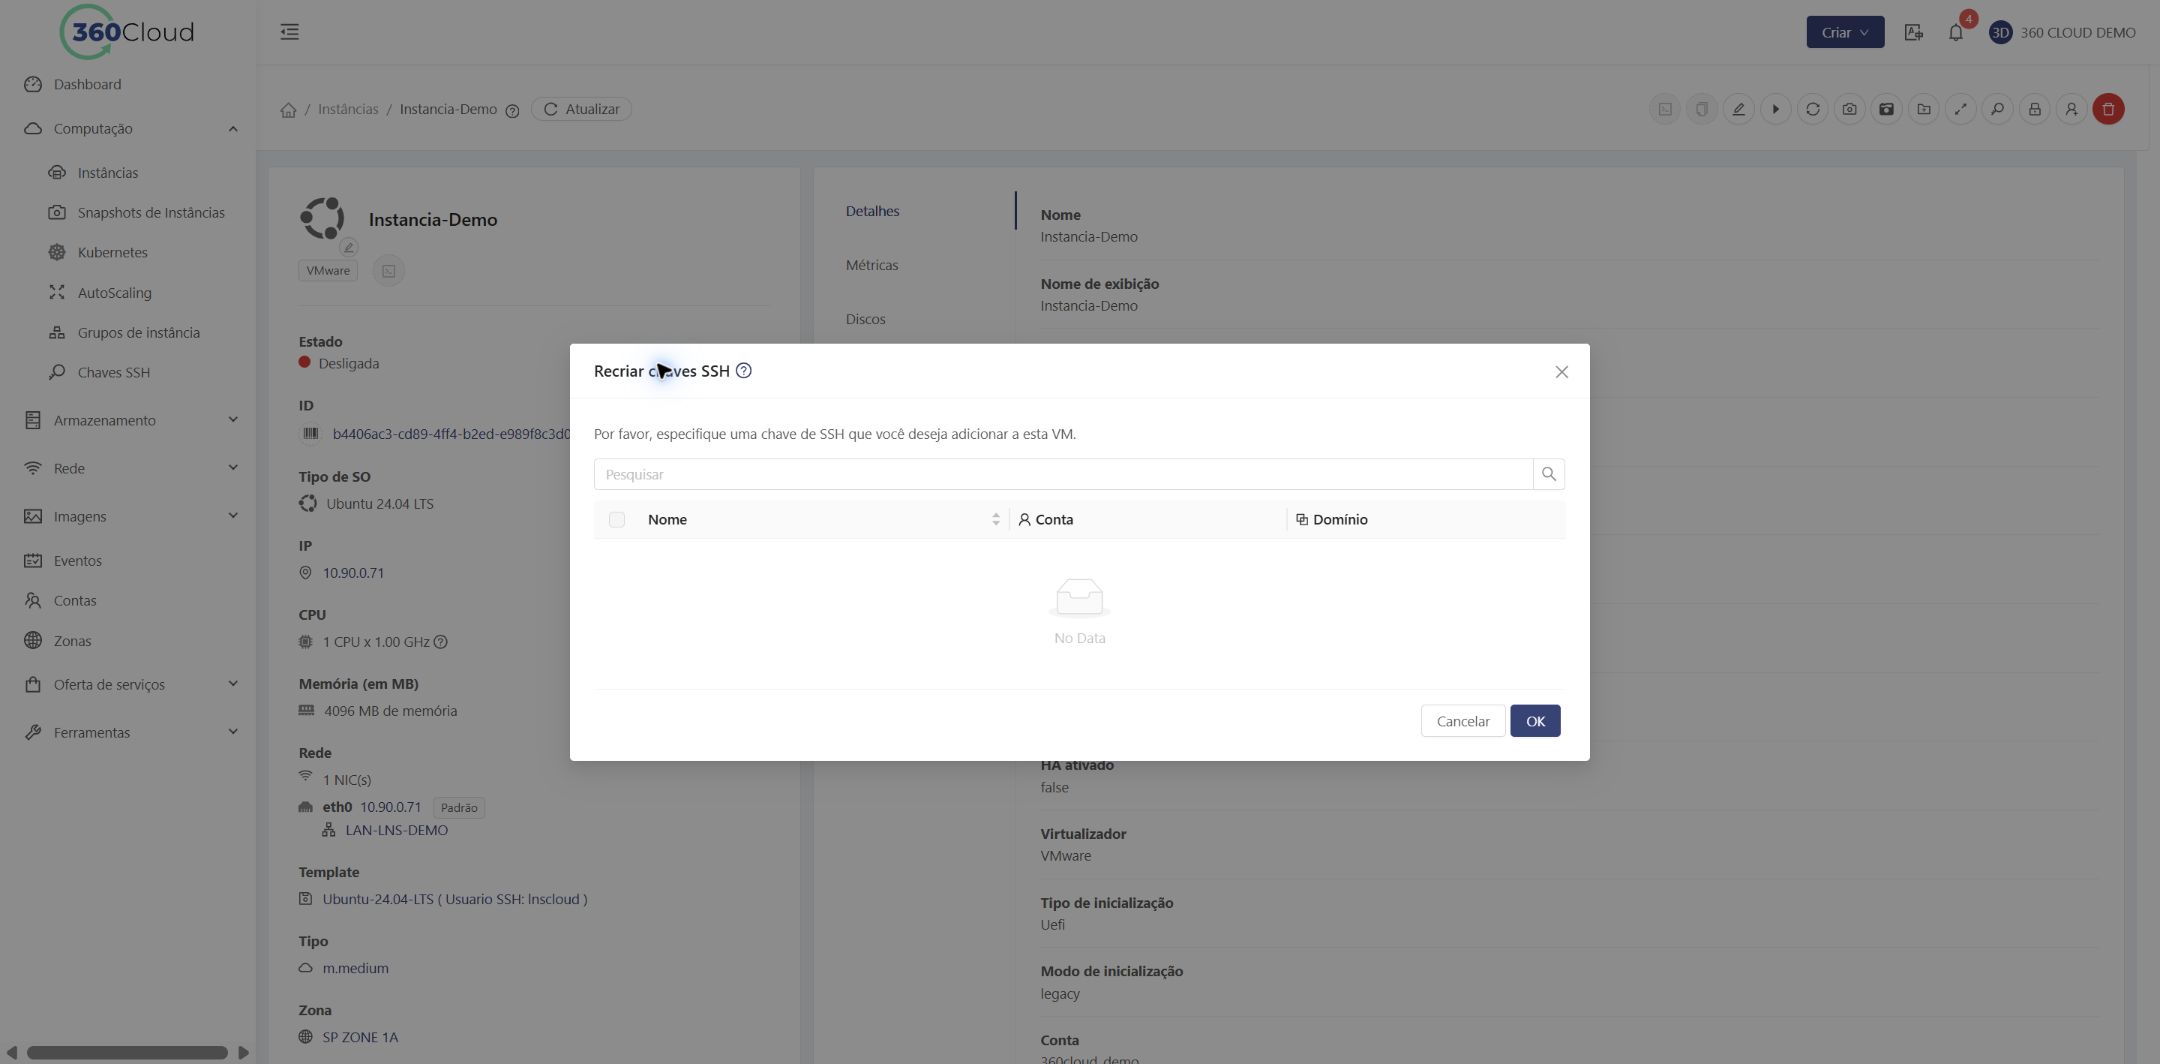
Task: Click the start instance play icon
Action: [x=1775, y=109]
